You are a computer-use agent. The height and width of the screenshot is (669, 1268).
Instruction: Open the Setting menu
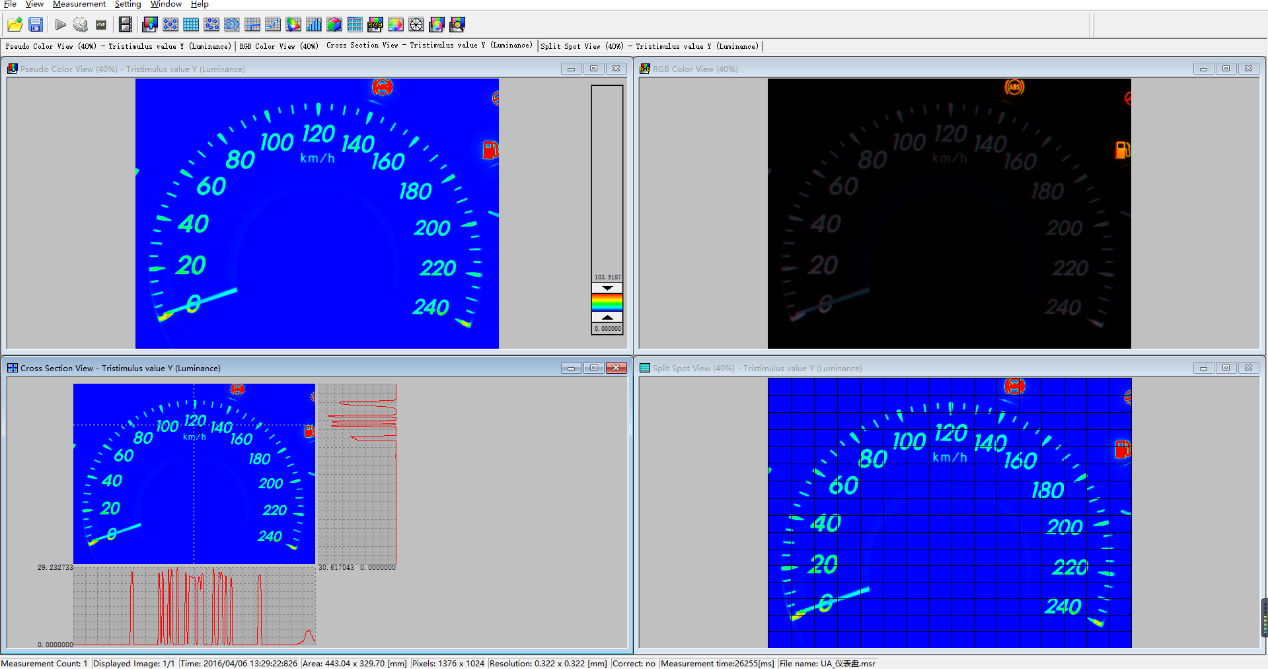click(128, 4)
